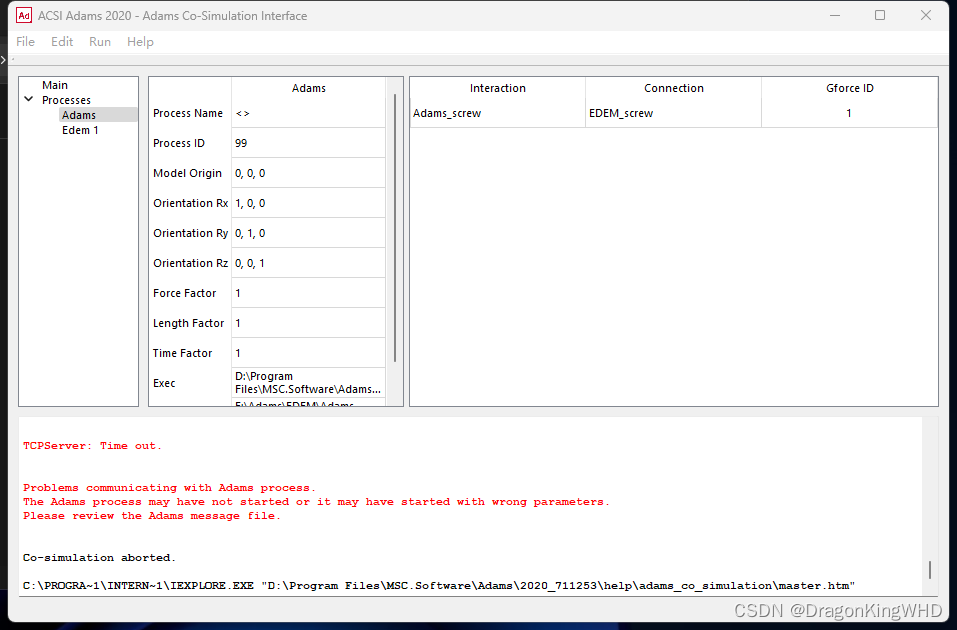Image resolution: width=957 pixels, height=630 pixels.
Task: Click the Orientation Ry label
Action: coord(190,233)
